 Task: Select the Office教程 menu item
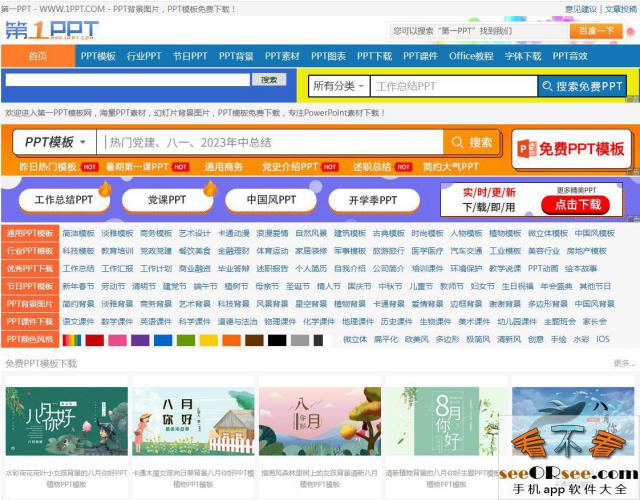pos(471,56)
